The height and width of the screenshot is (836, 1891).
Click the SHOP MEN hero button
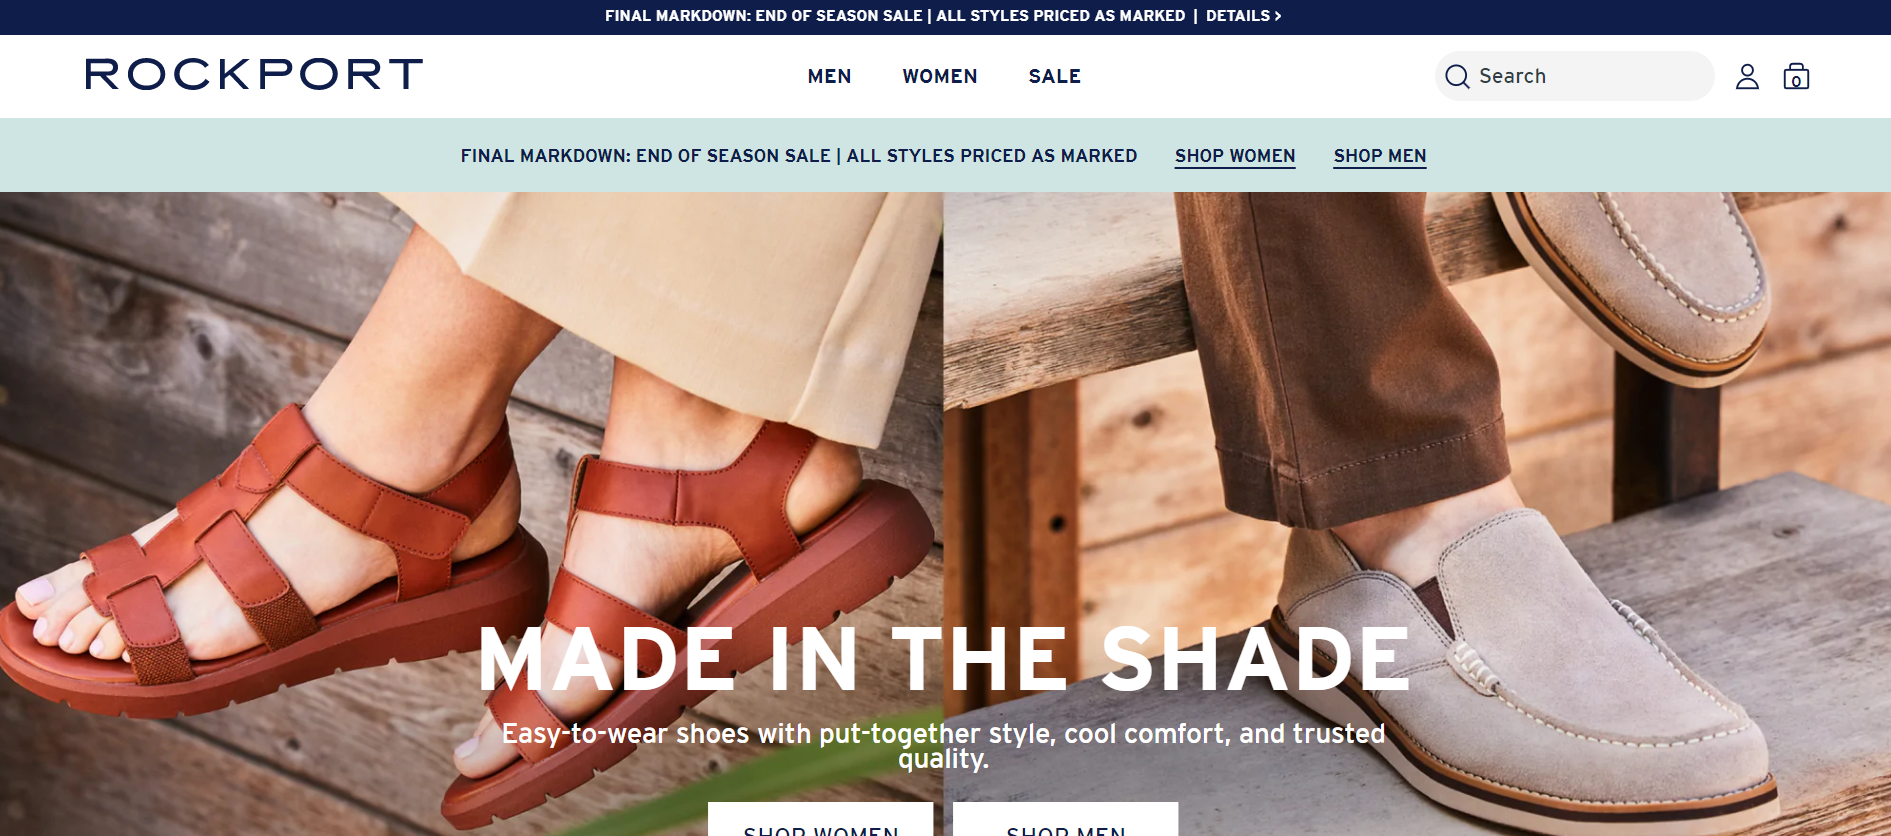1065,820
